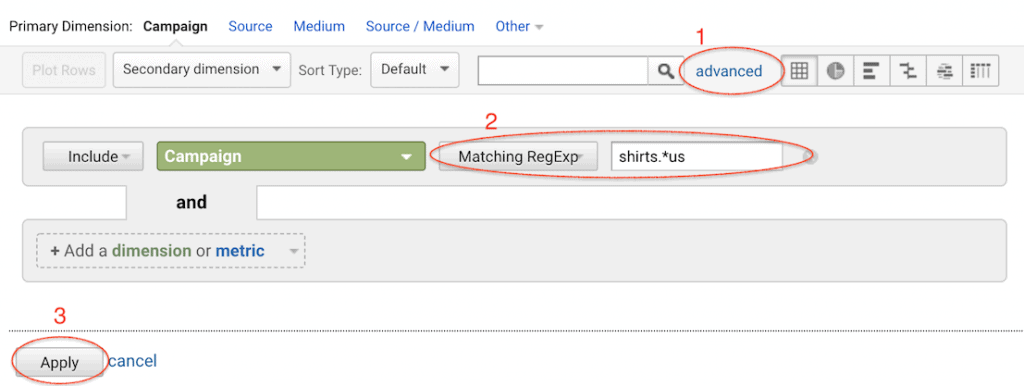
Task: Click the regex field containing shirts.*us
Action: tap(697, 157)
